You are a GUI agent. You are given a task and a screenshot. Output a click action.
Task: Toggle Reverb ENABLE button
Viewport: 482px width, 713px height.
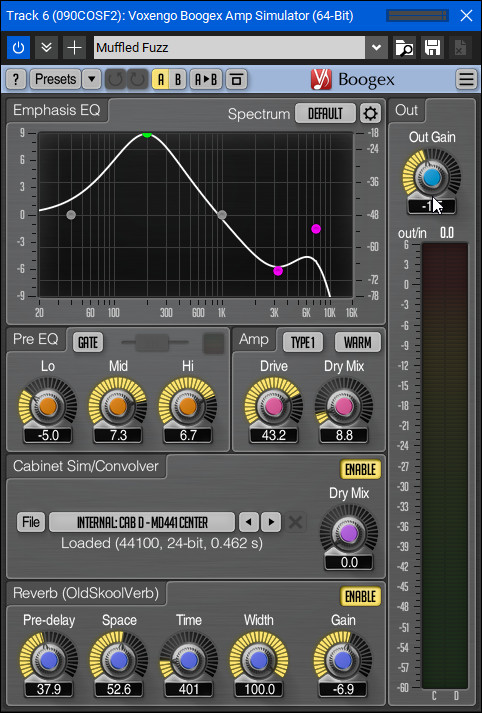coord(360,596)
